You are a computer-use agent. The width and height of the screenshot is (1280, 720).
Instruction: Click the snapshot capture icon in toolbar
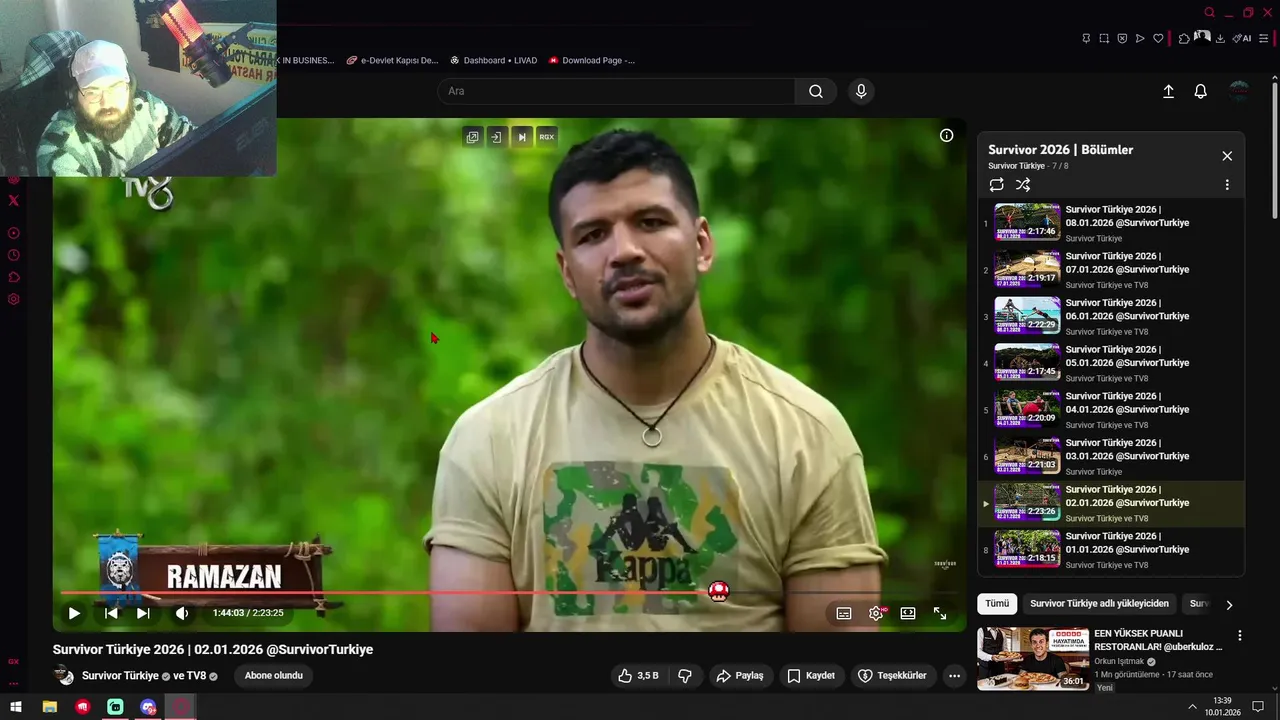pyautogui.click(x=1104, y=38)
